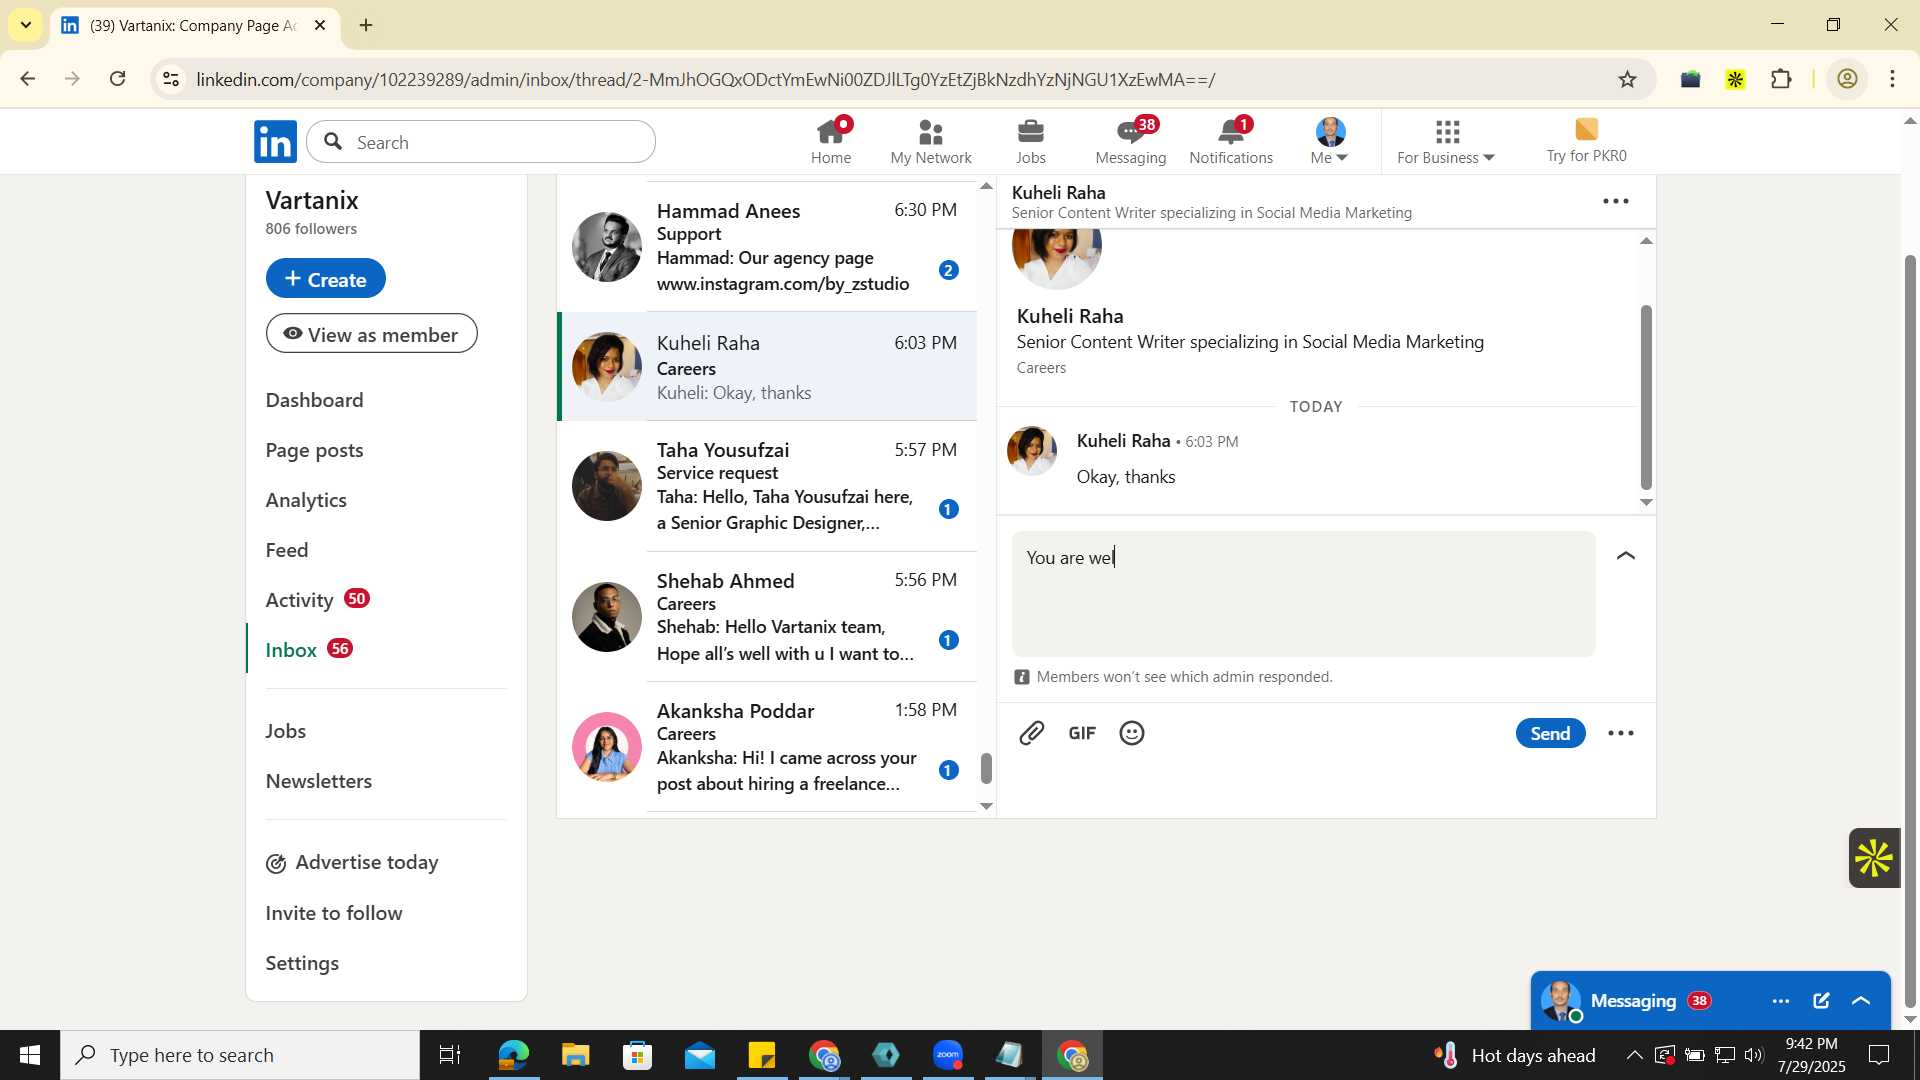The image size is (1920, 1080).
Task: Open the emoji picker smiley icon
Action: 1132,733
